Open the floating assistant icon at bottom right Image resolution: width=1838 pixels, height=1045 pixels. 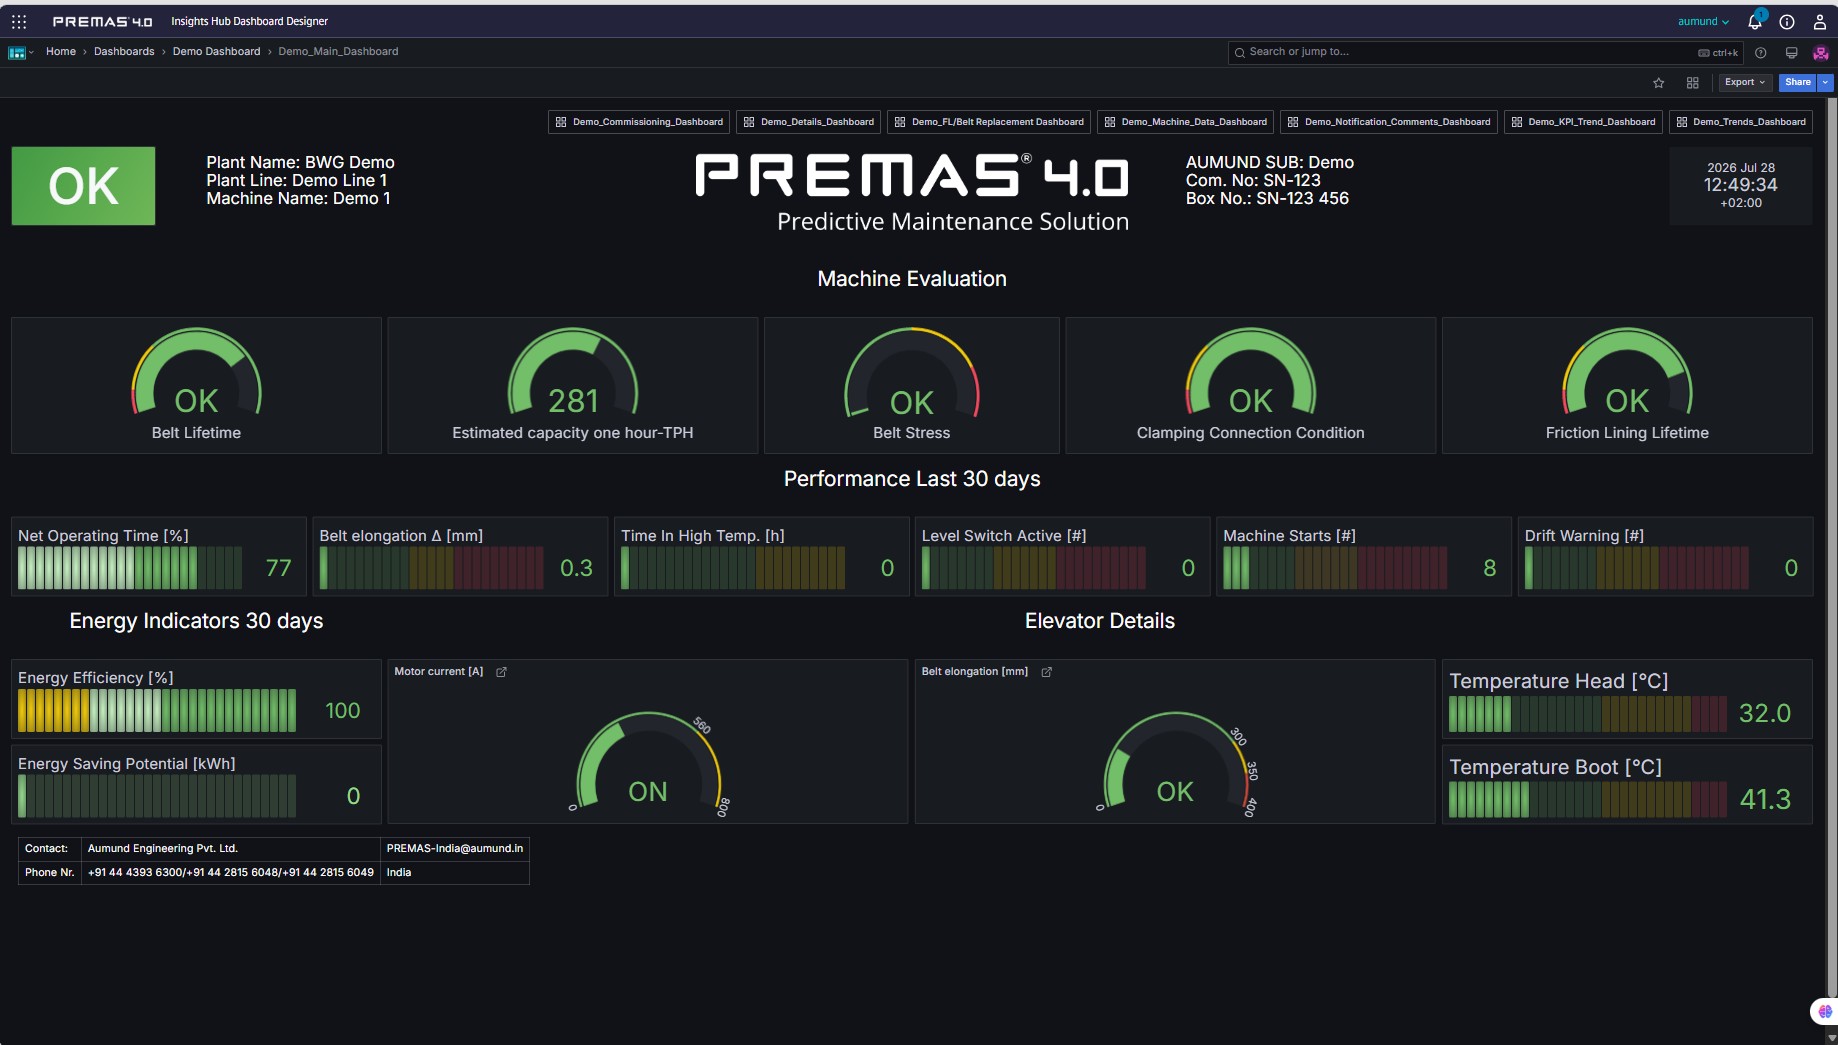coord(1824,1011)
